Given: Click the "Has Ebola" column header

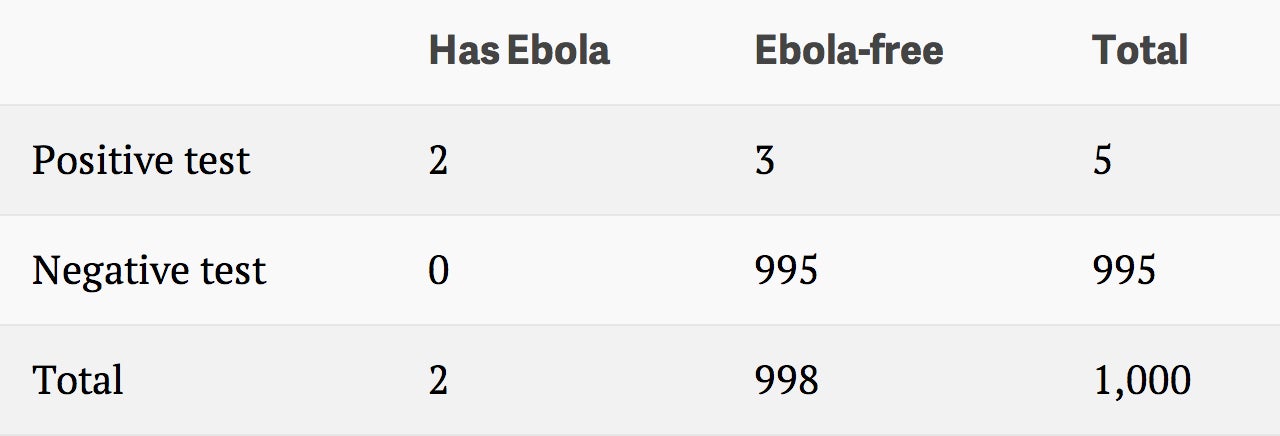Looking at the screenshot, I should click(519, 51).
